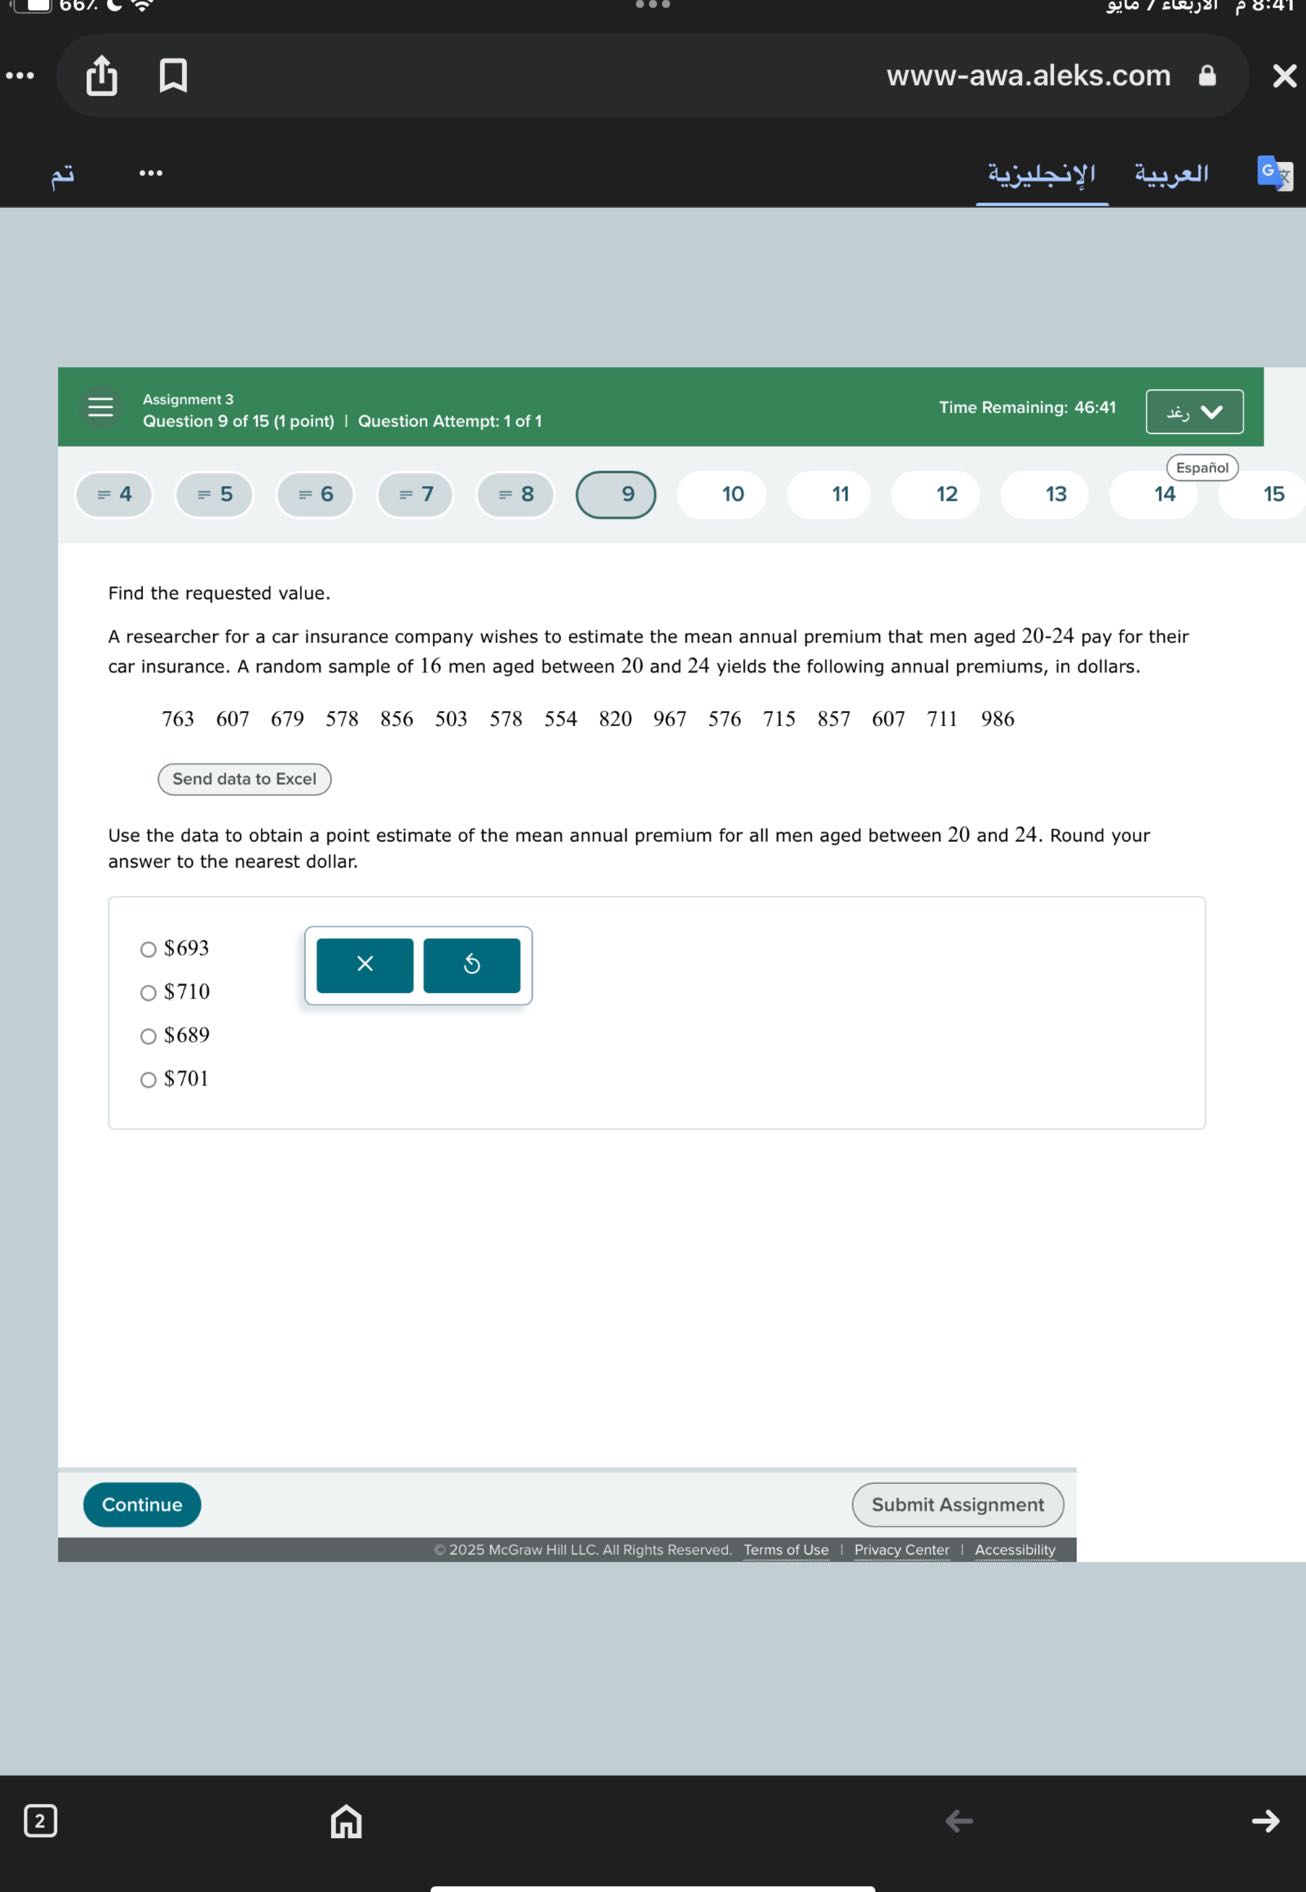The height and width of the screenshot is (1892, 1306).
Task: Go to question 11
Action: tap(829, 494)
